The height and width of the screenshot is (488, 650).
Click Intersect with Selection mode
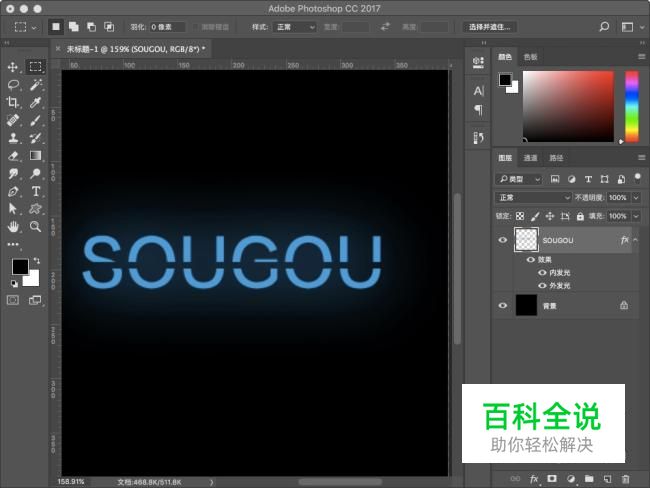coord(109,27)
